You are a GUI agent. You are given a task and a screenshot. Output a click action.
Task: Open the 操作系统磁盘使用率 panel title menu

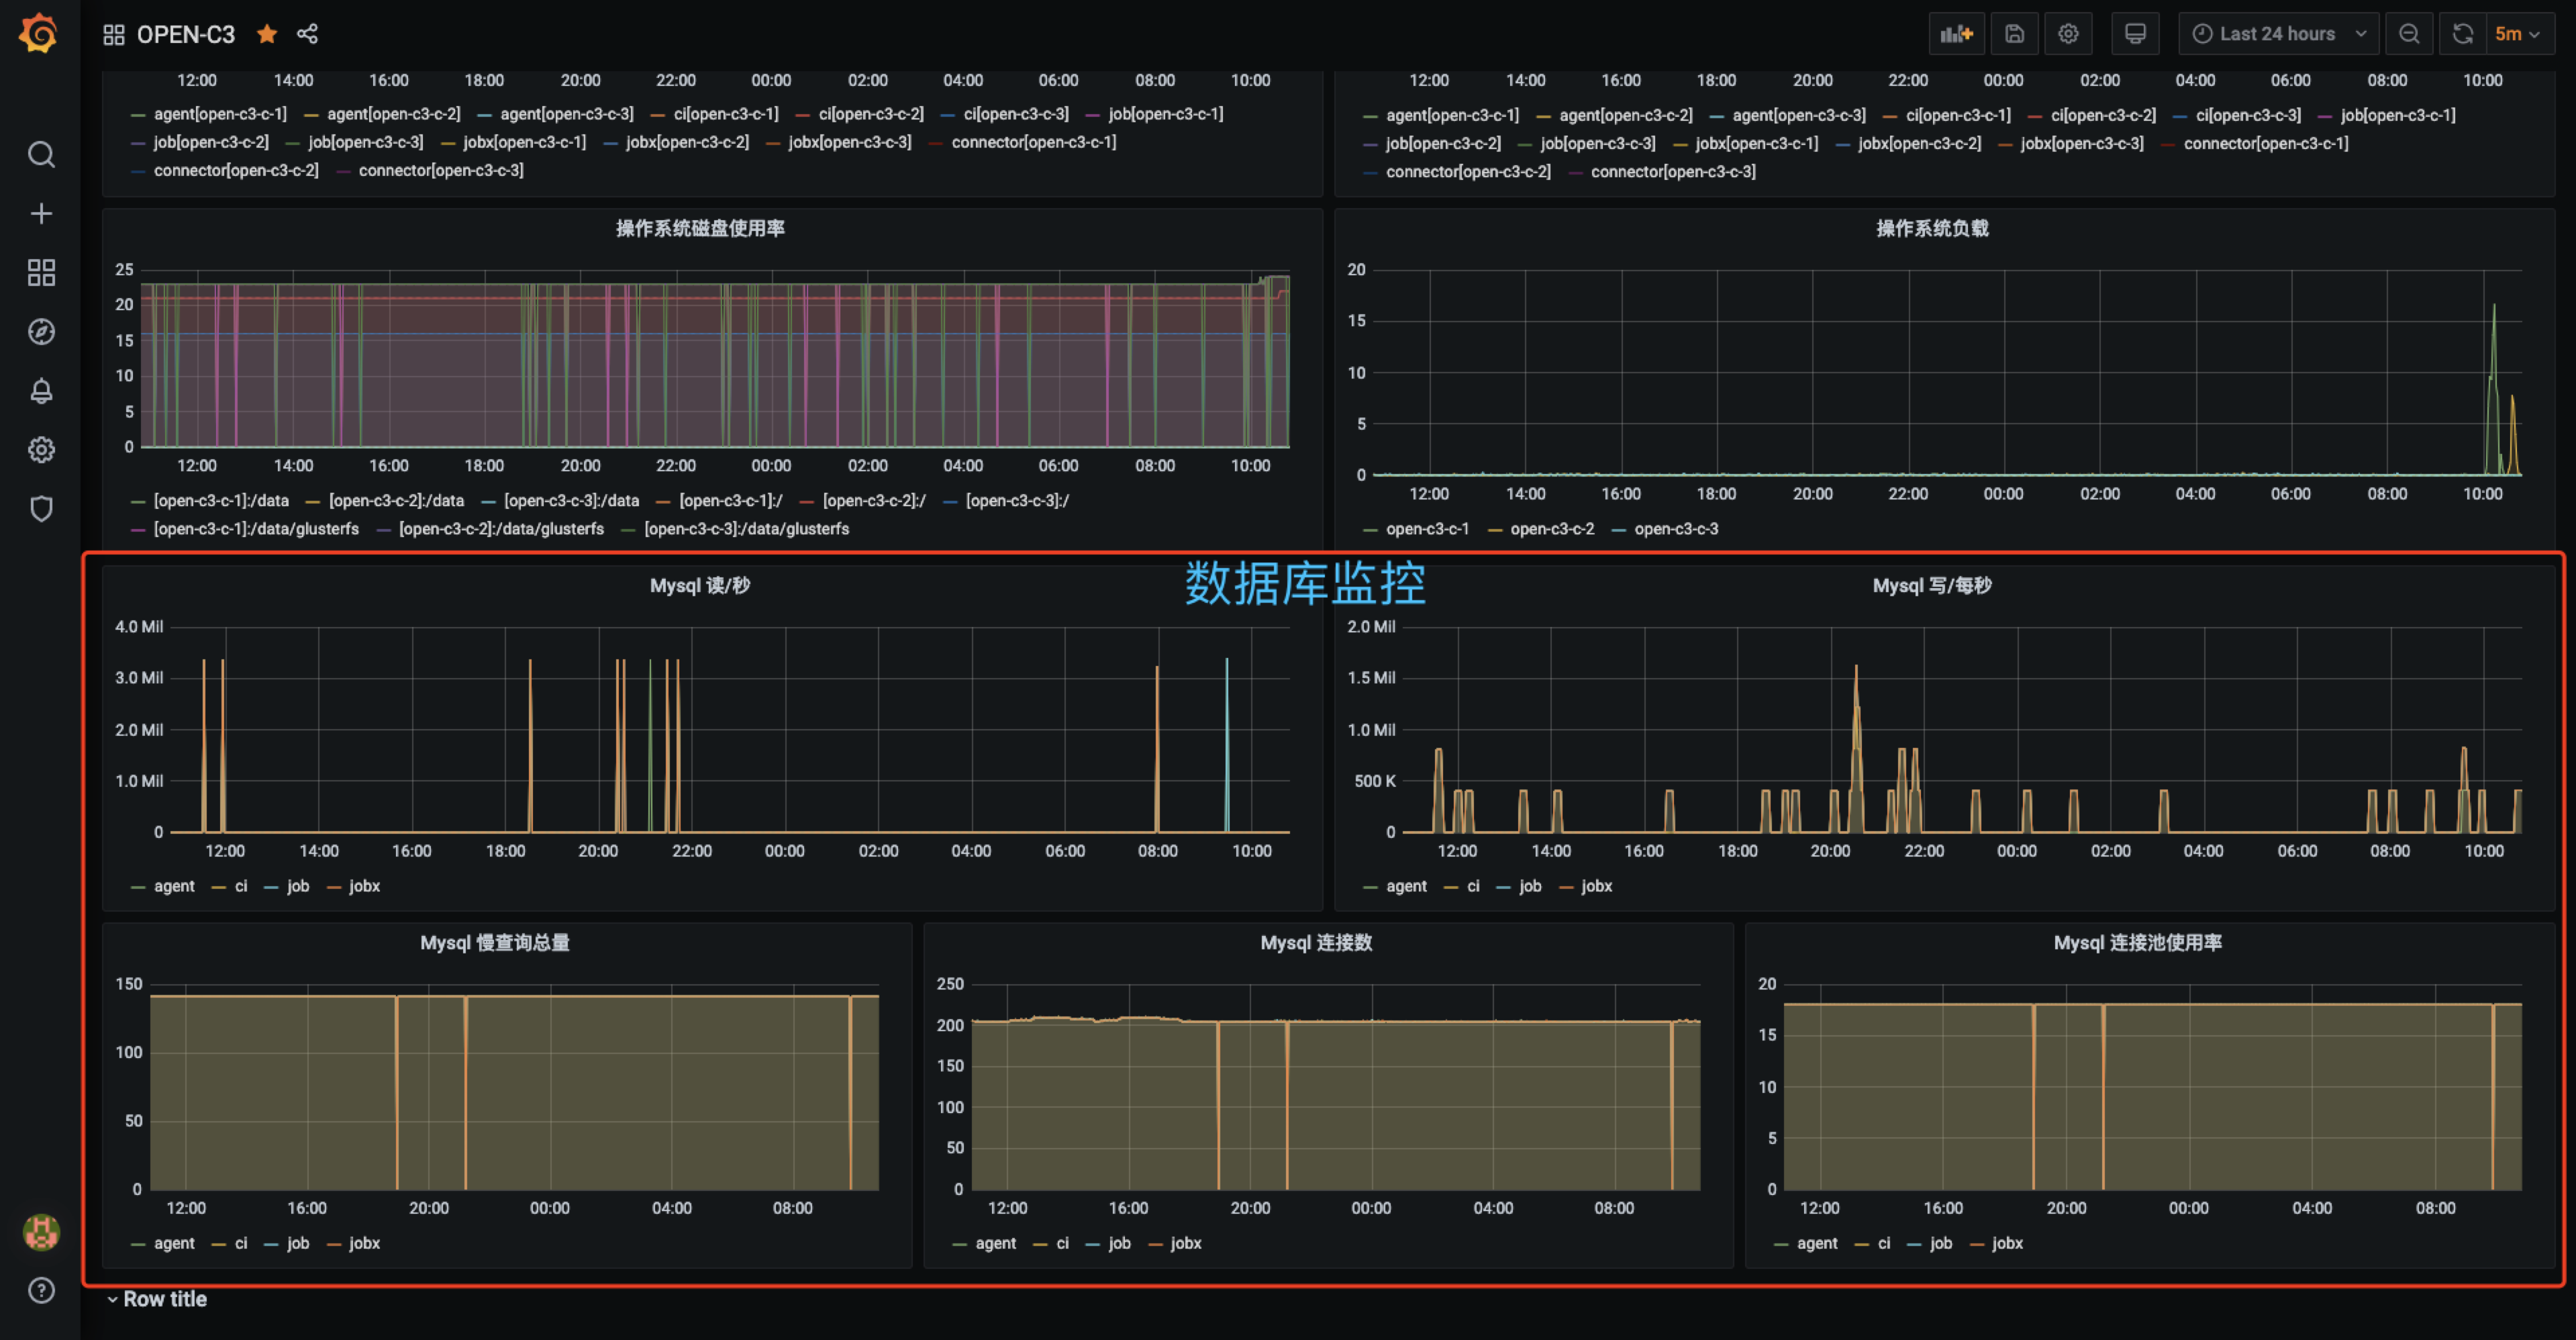point(700,228)
